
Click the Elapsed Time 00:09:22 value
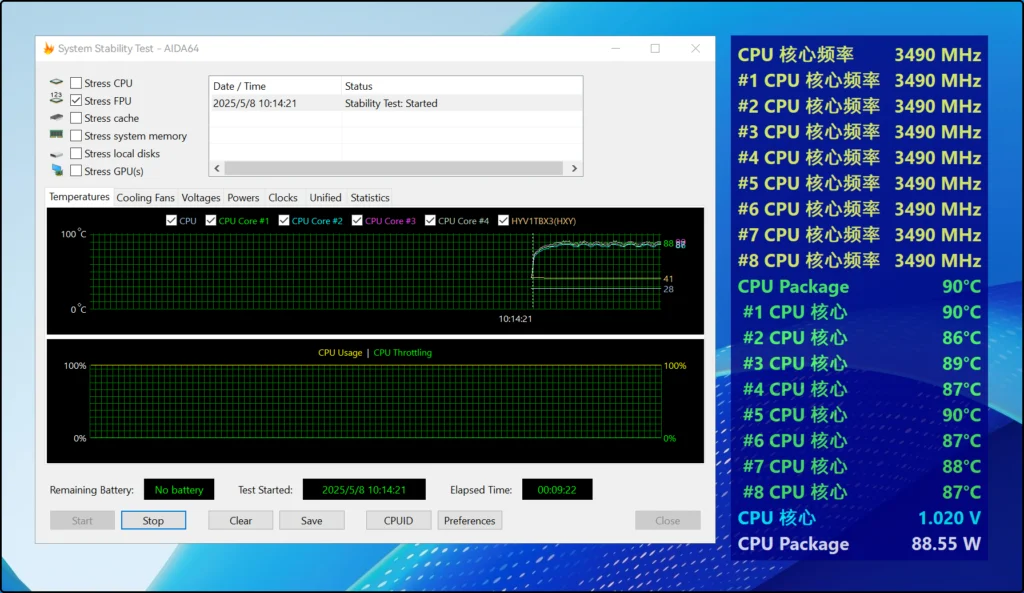click(557, 490)
